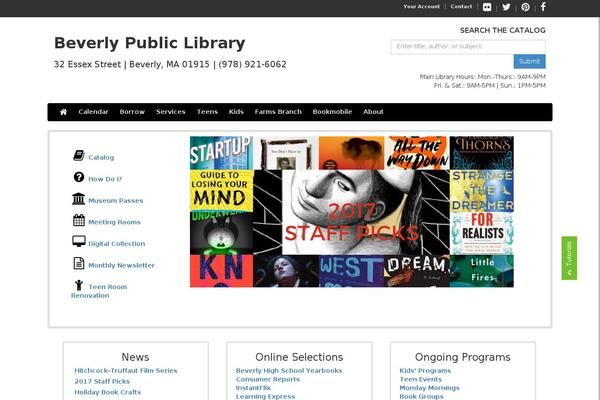Open the Museum Passes link
The image size is (600, 400).
pyautogui.click(x=116, y=201)
